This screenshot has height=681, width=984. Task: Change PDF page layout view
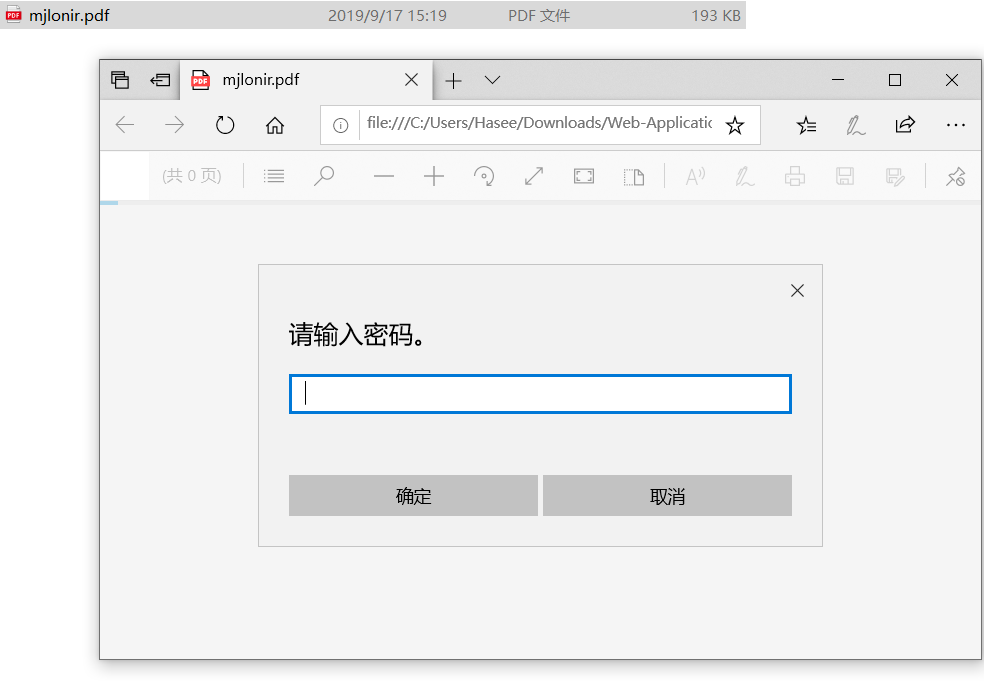click(634, 177)
